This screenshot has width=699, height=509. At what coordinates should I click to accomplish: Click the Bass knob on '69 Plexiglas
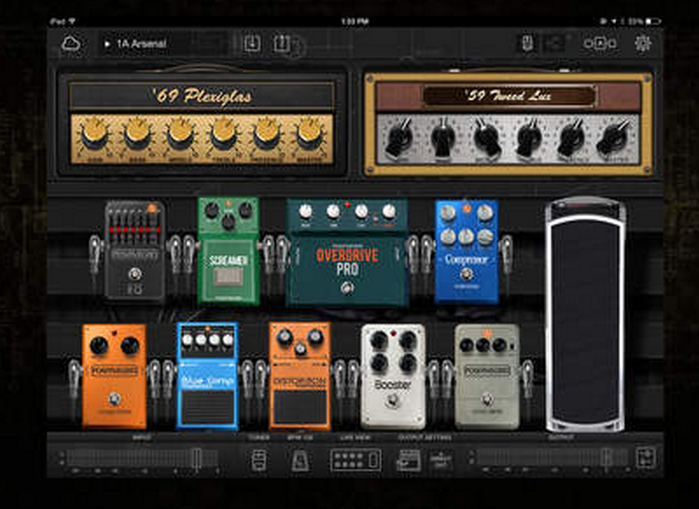[137, 133]
